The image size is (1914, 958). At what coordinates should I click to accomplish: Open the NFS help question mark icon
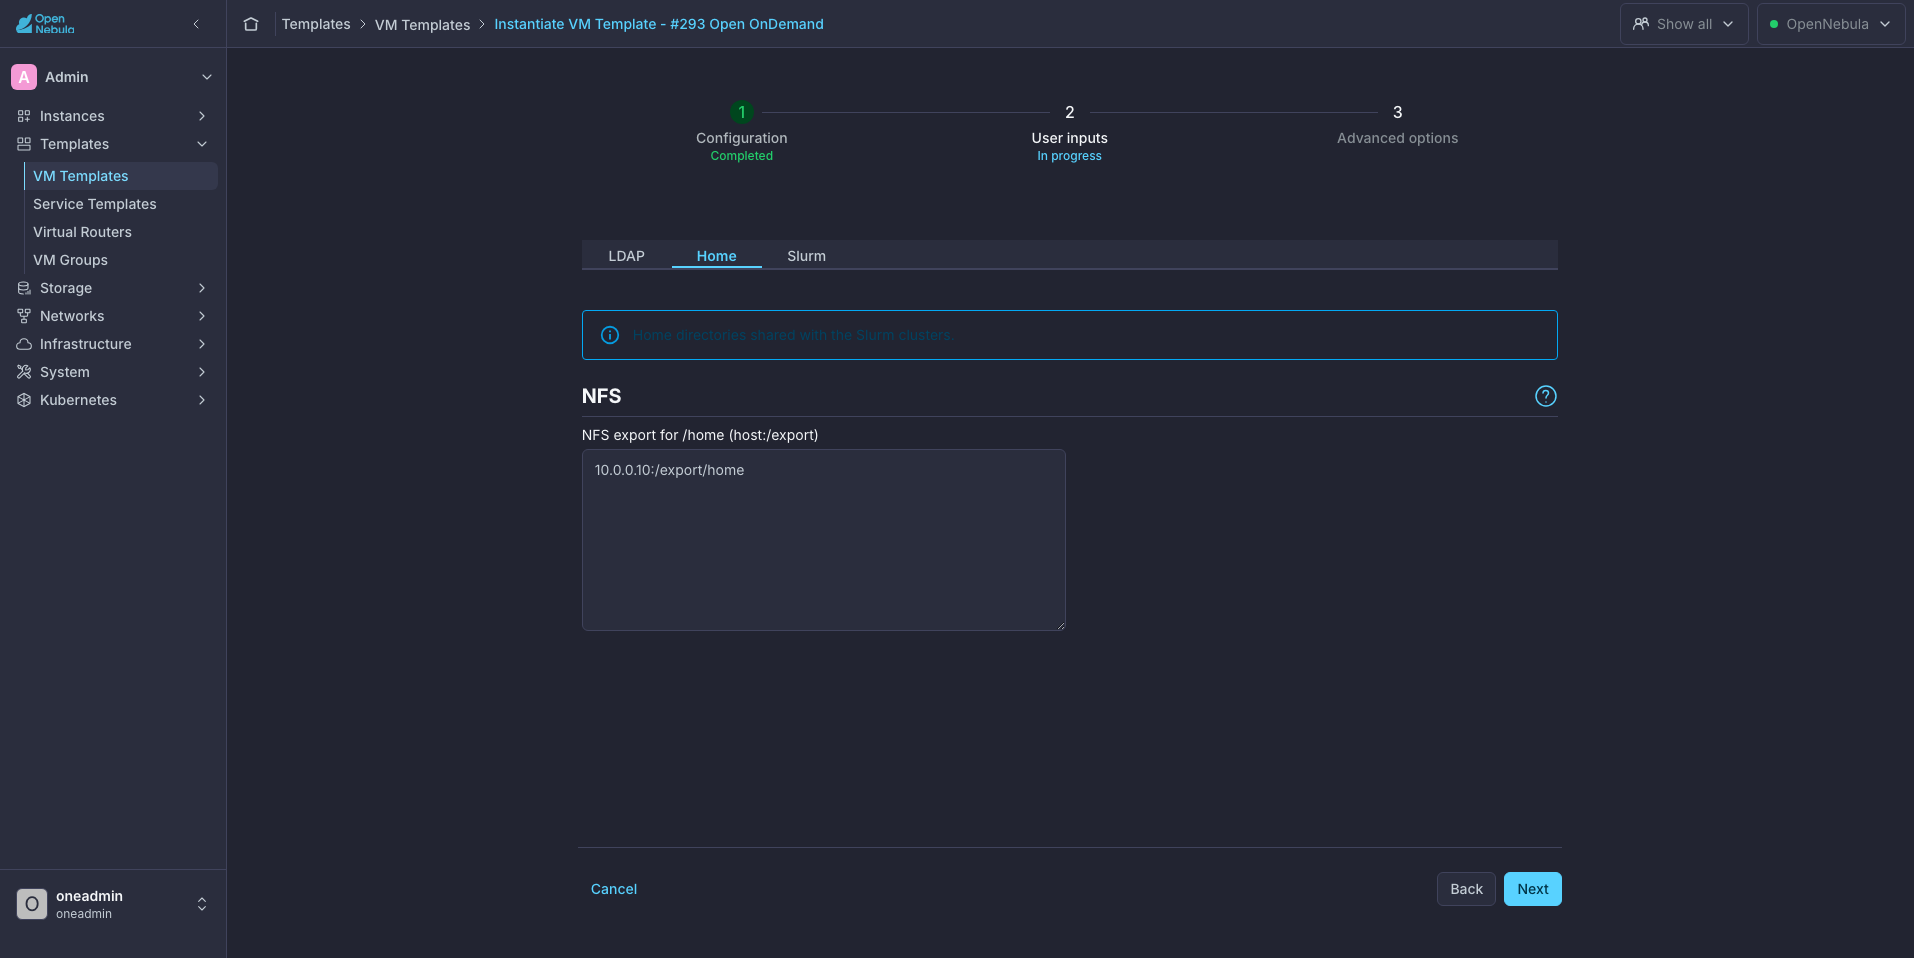tap(1546, 396)
